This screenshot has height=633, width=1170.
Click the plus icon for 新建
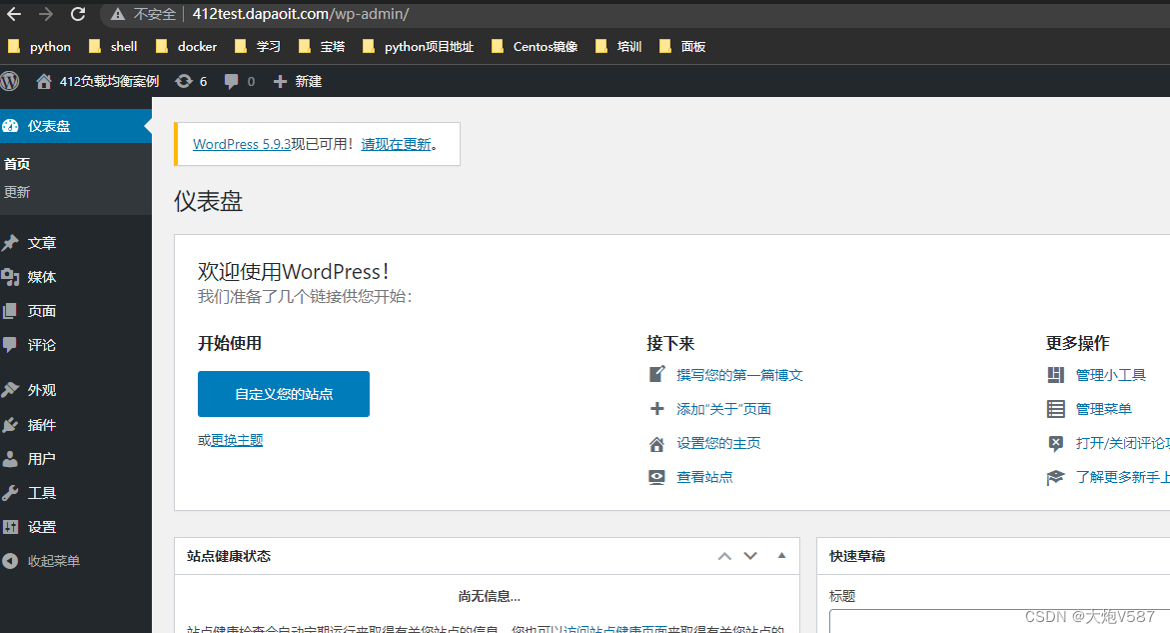tap(280, 81)
